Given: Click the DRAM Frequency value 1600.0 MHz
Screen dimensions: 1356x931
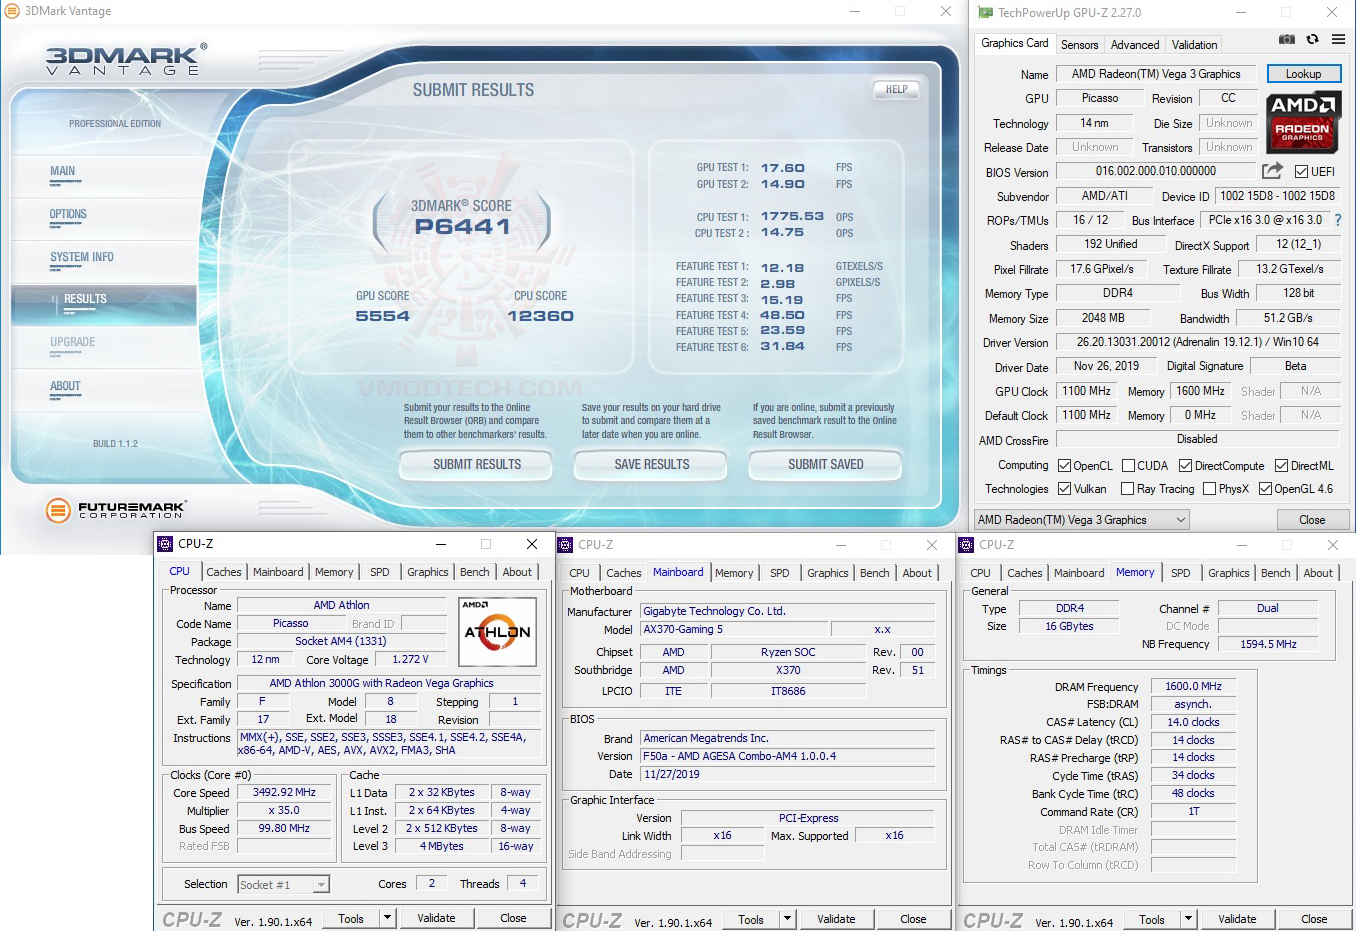Looking at the screenshot, I should click(1194, 687).
